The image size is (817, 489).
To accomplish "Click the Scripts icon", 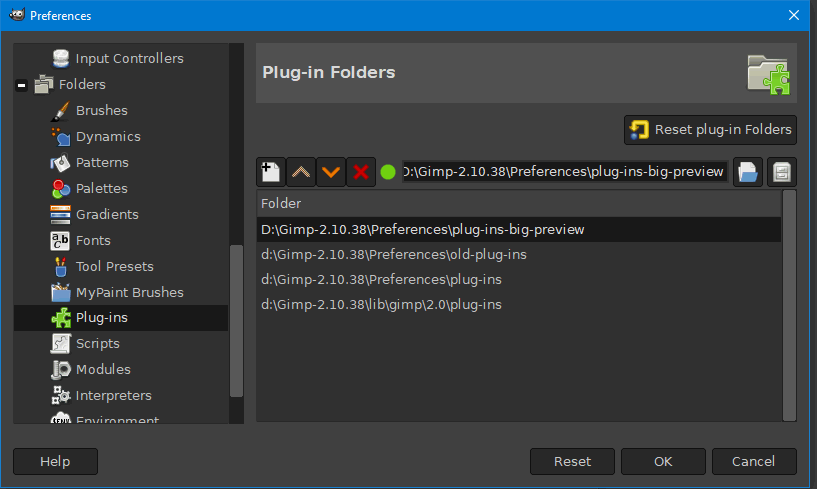I will coord(60,344).
